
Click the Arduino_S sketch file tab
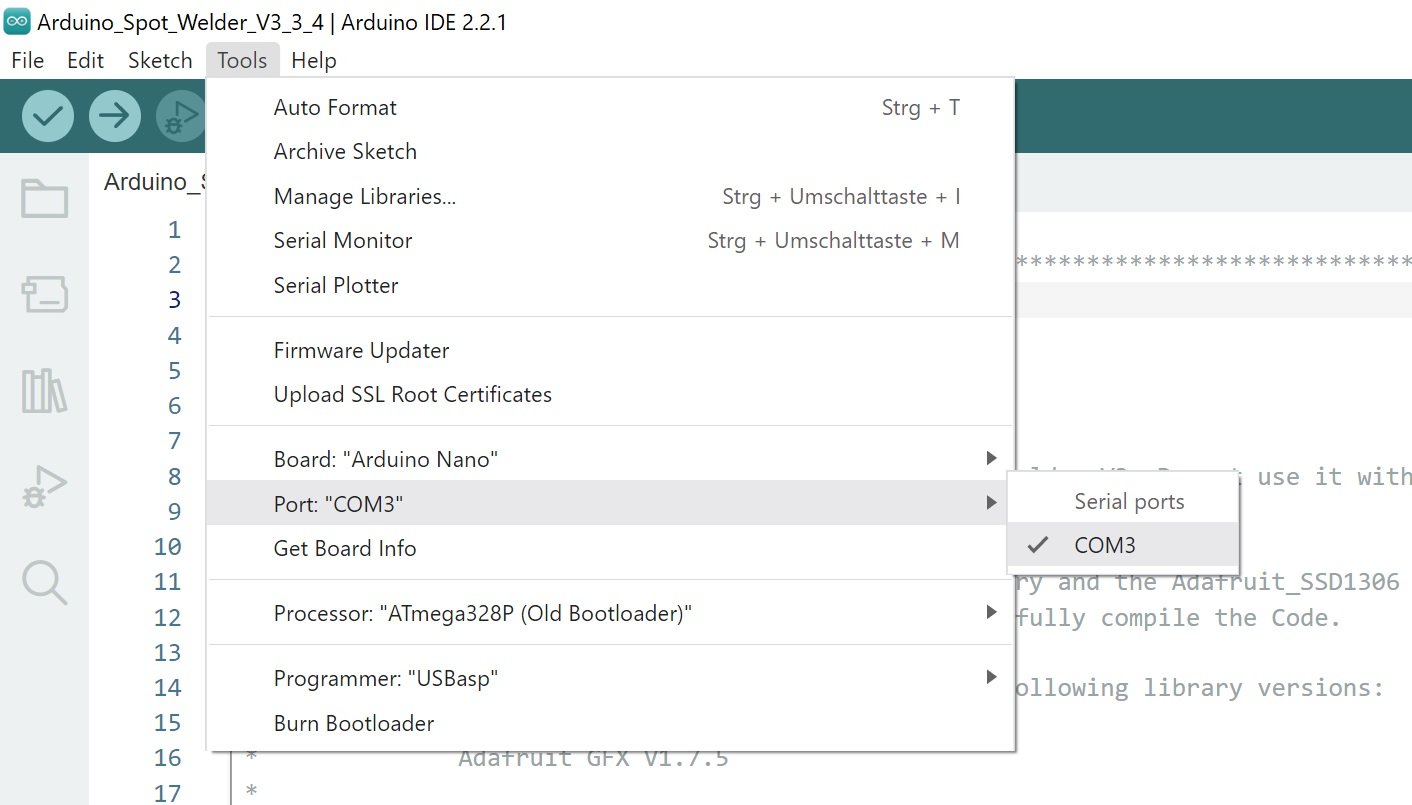[x=154, y=182]
